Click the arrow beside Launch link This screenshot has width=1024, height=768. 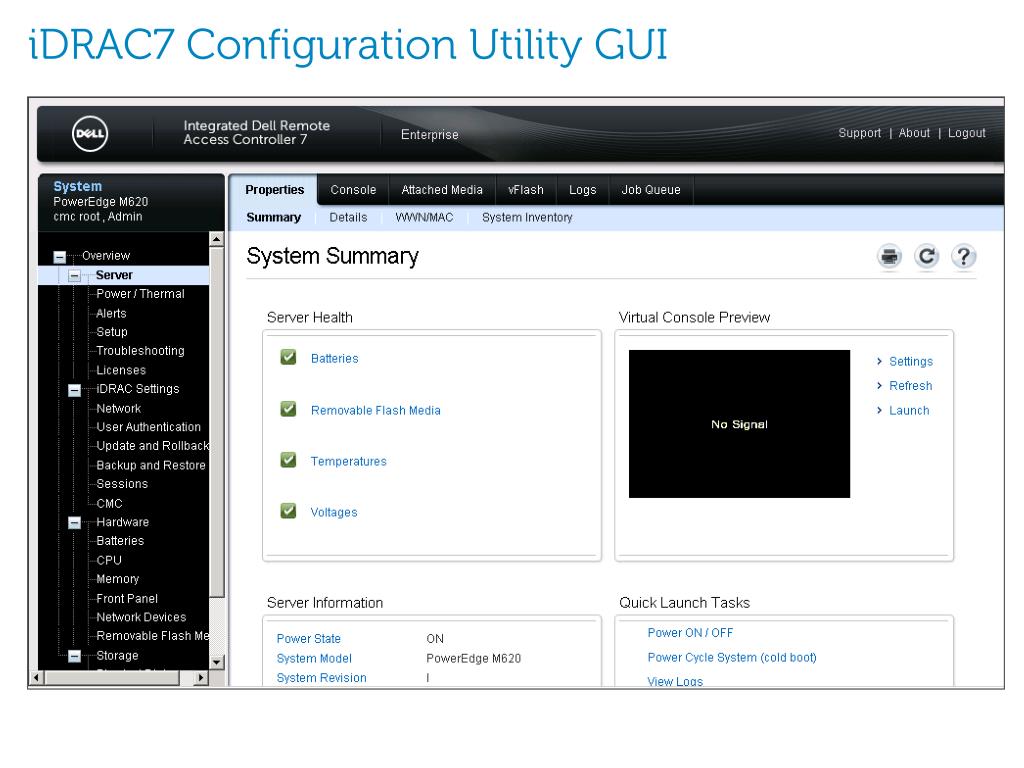tap(880, 410)
